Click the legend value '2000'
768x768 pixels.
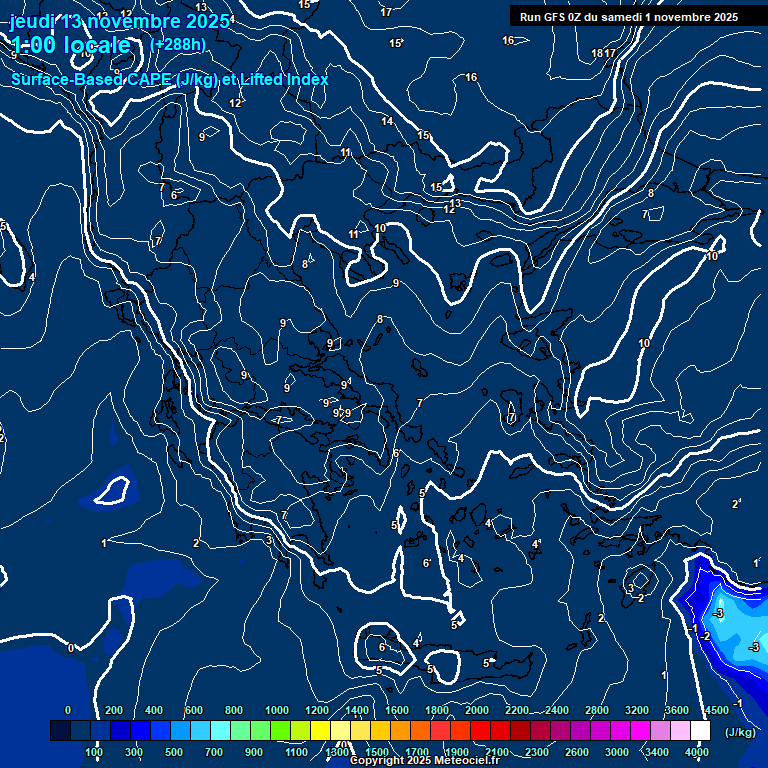coord(477,710)
